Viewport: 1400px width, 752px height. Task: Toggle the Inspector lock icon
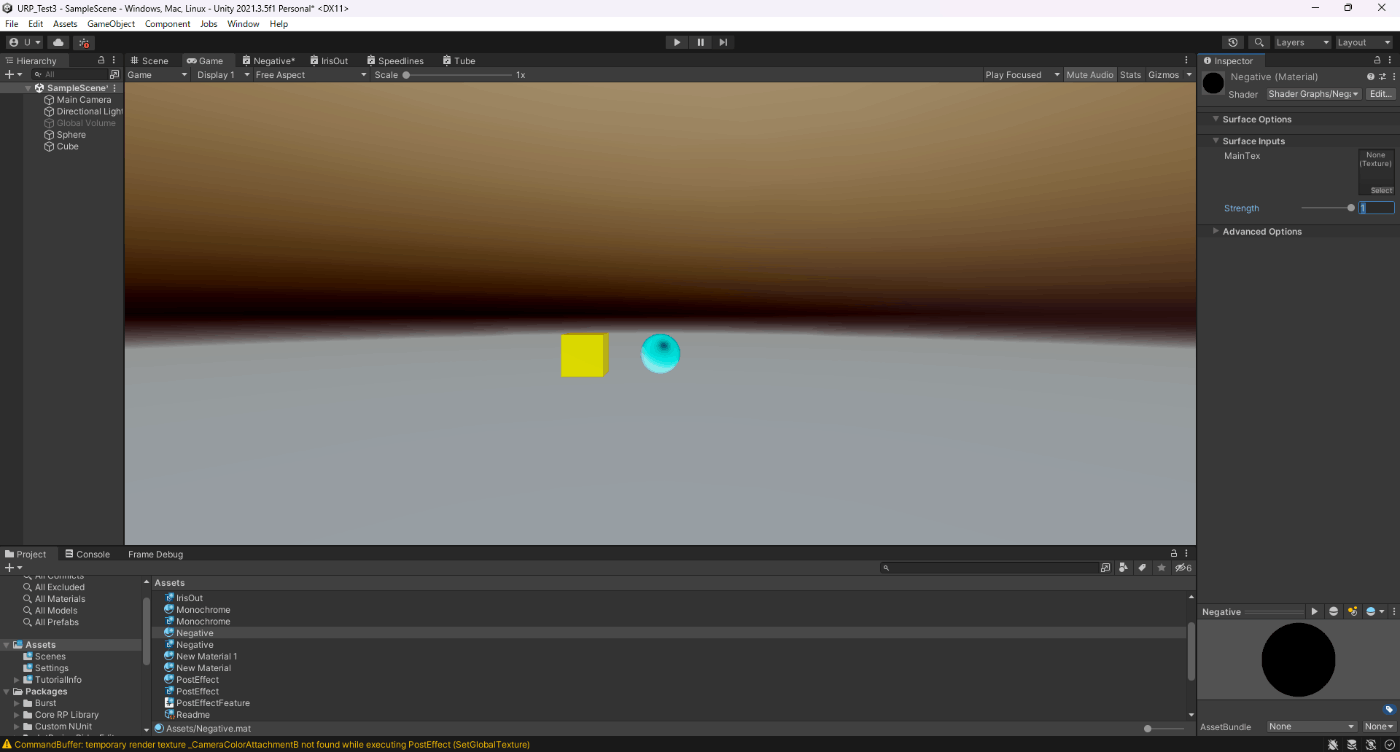tap(1377, 61)
